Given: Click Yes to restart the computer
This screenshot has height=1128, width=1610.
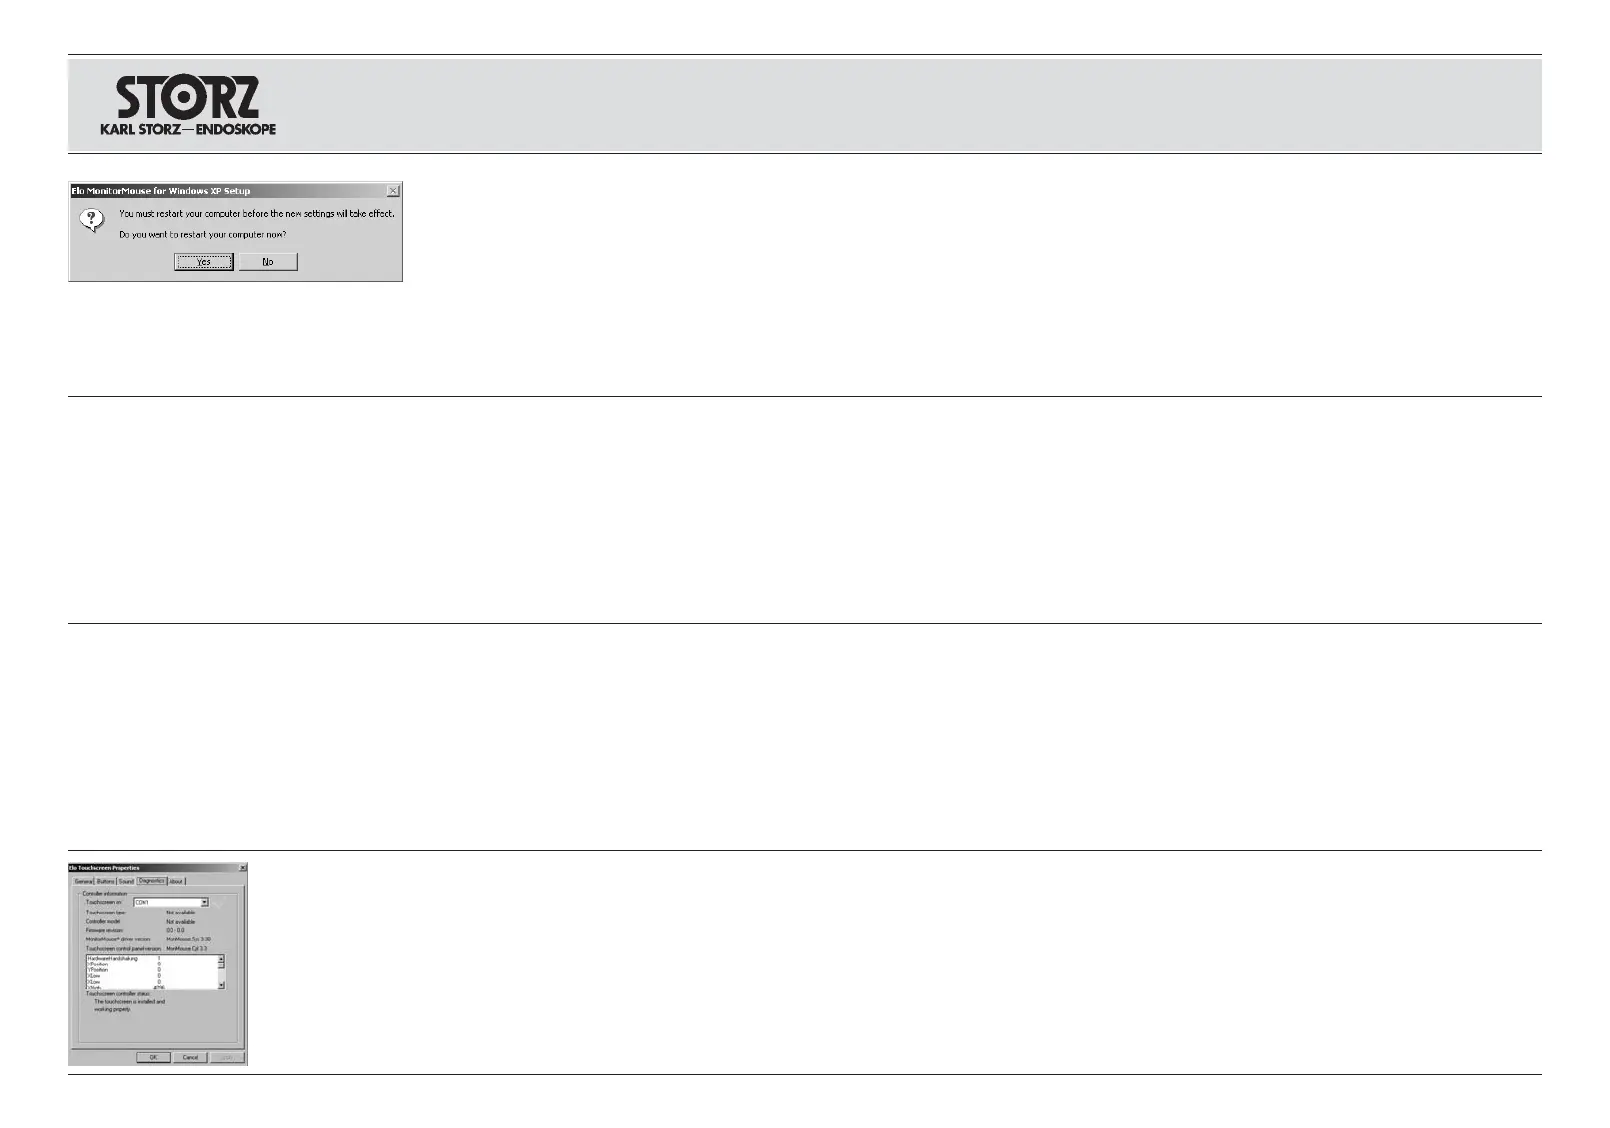Looking at the screenshot, I should (204, 262).
